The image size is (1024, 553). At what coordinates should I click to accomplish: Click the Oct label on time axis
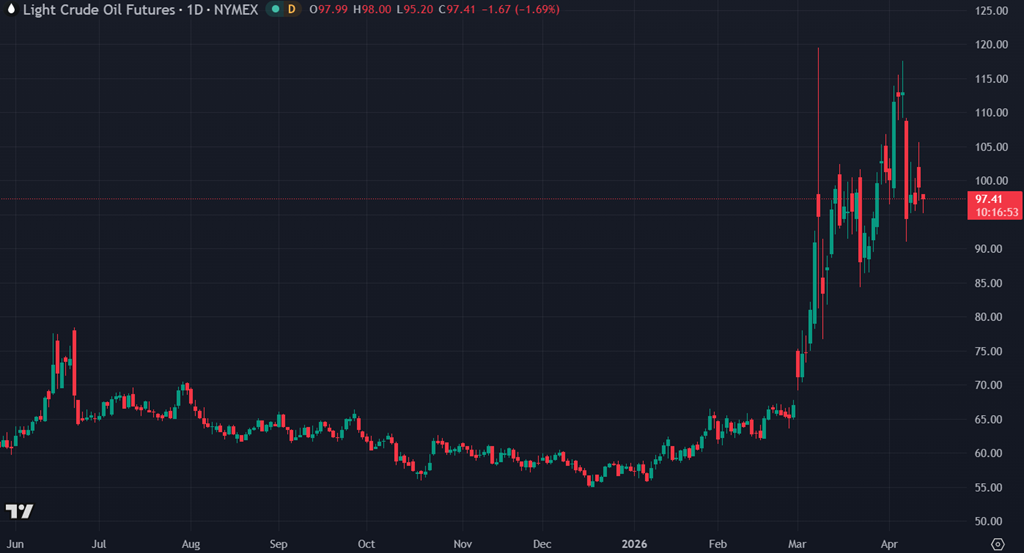click(366, 545)
